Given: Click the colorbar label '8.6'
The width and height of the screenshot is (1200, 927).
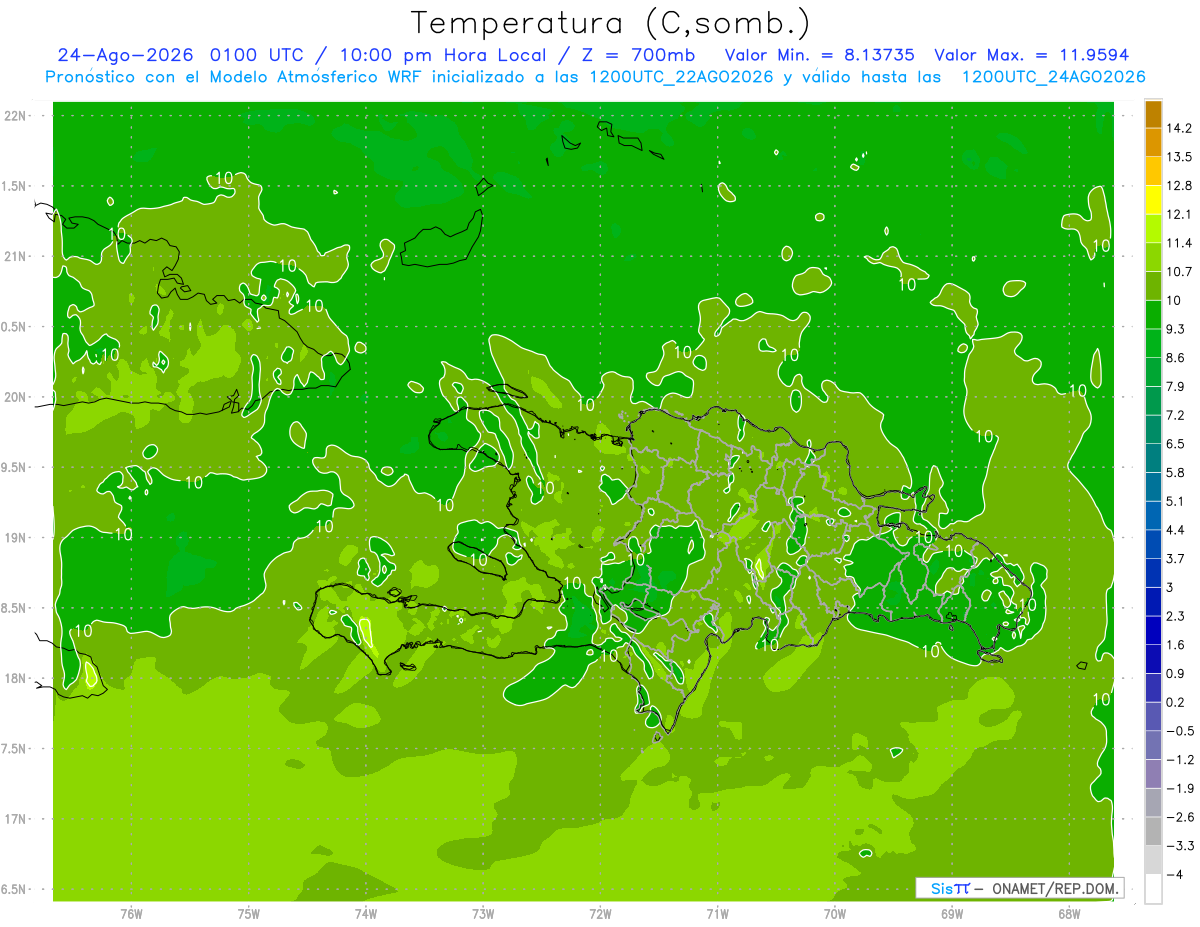Looking at the screenshot, I should click(x=1177, y=358).
